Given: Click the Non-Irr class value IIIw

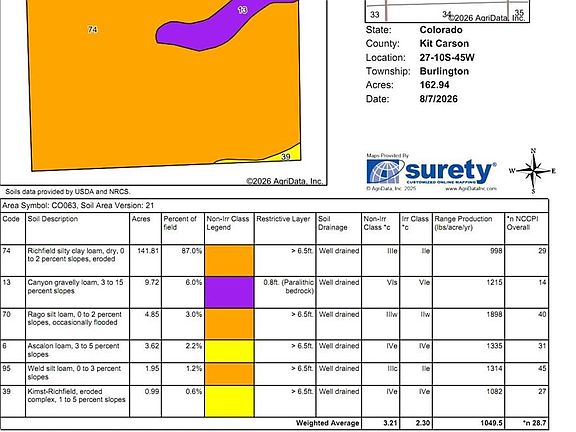Looking at the screenshot, I should [x=392, y=314].
